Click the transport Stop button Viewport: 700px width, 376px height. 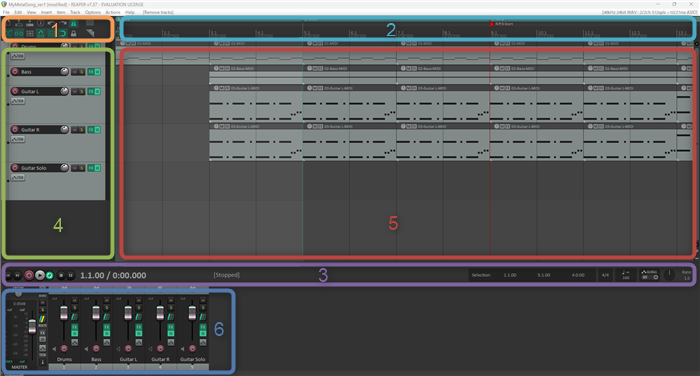(62, 276)
